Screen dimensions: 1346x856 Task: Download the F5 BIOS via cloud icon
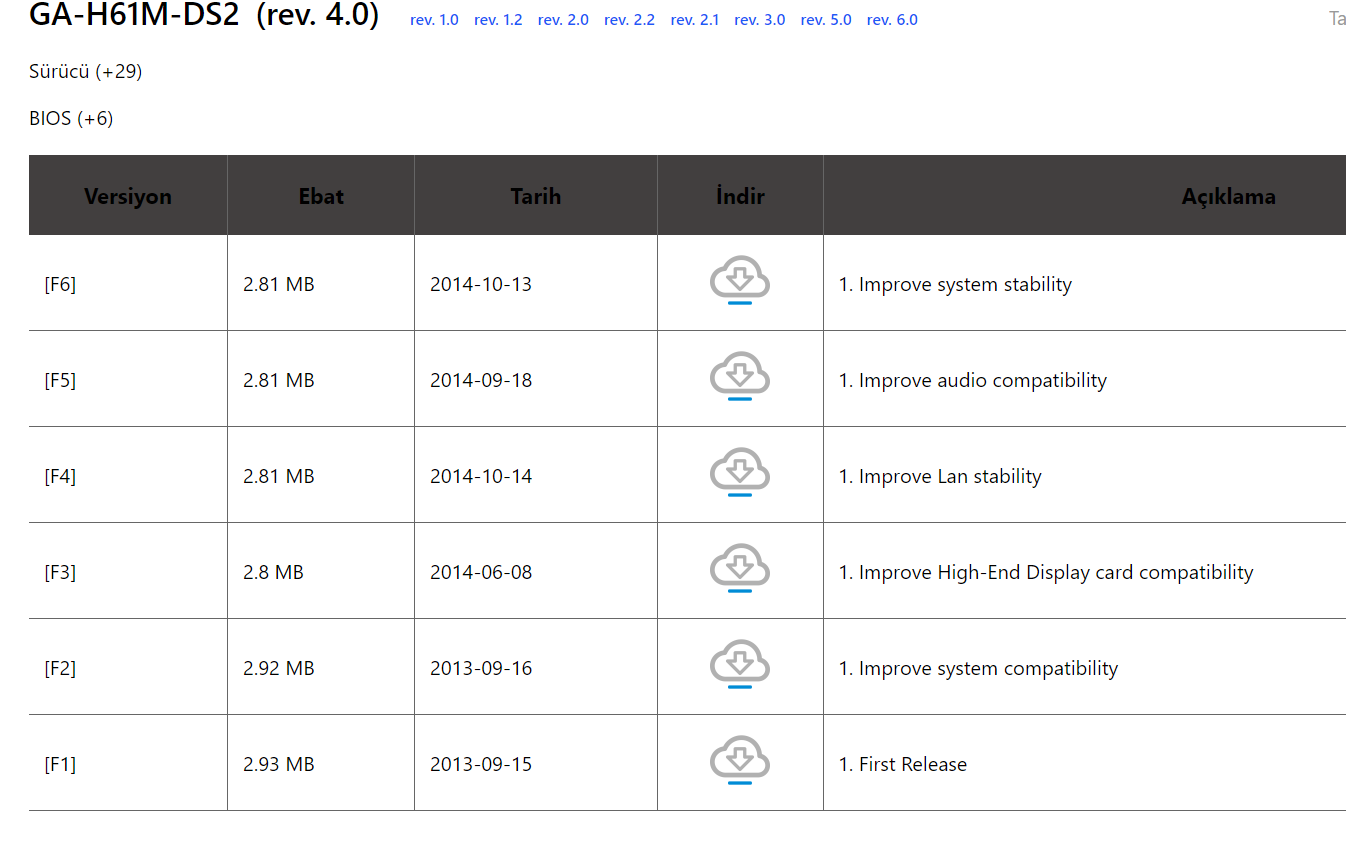tap(740, 377)
